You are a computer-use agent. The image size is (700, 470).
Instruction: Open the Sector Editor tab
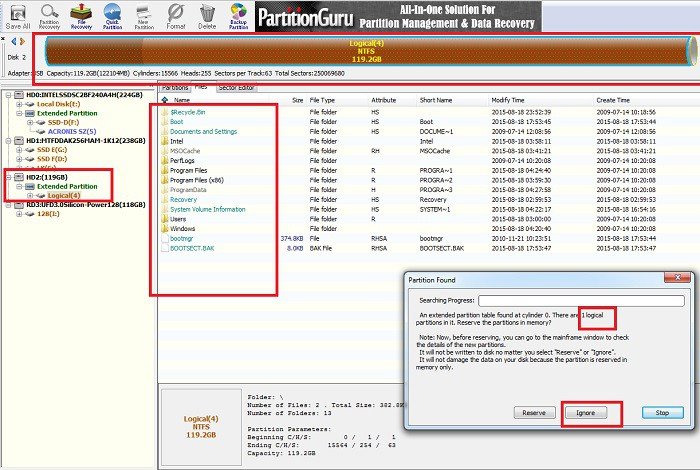(236, 87)
